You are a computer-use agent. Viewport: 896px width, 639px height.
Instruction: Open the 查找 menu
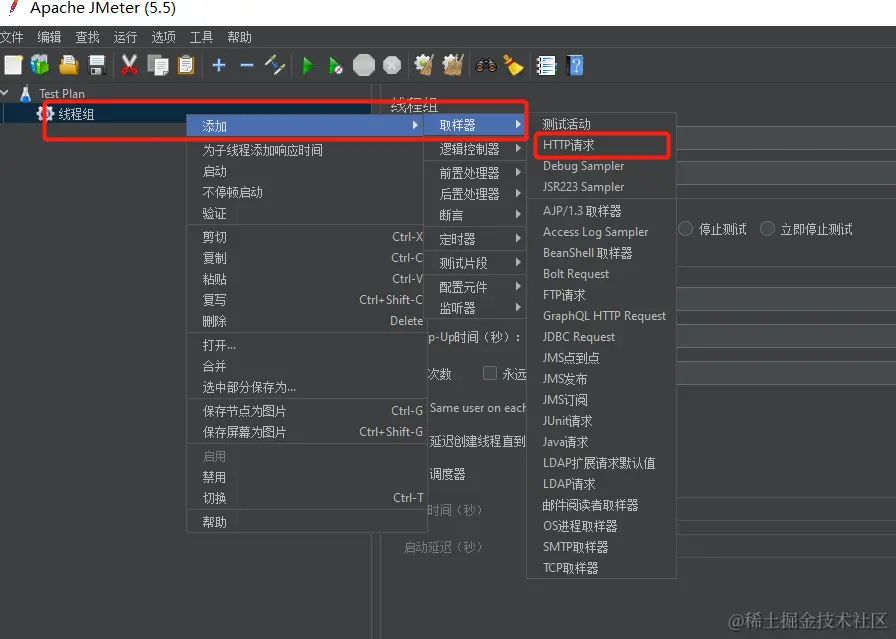(x=87, y=37)
